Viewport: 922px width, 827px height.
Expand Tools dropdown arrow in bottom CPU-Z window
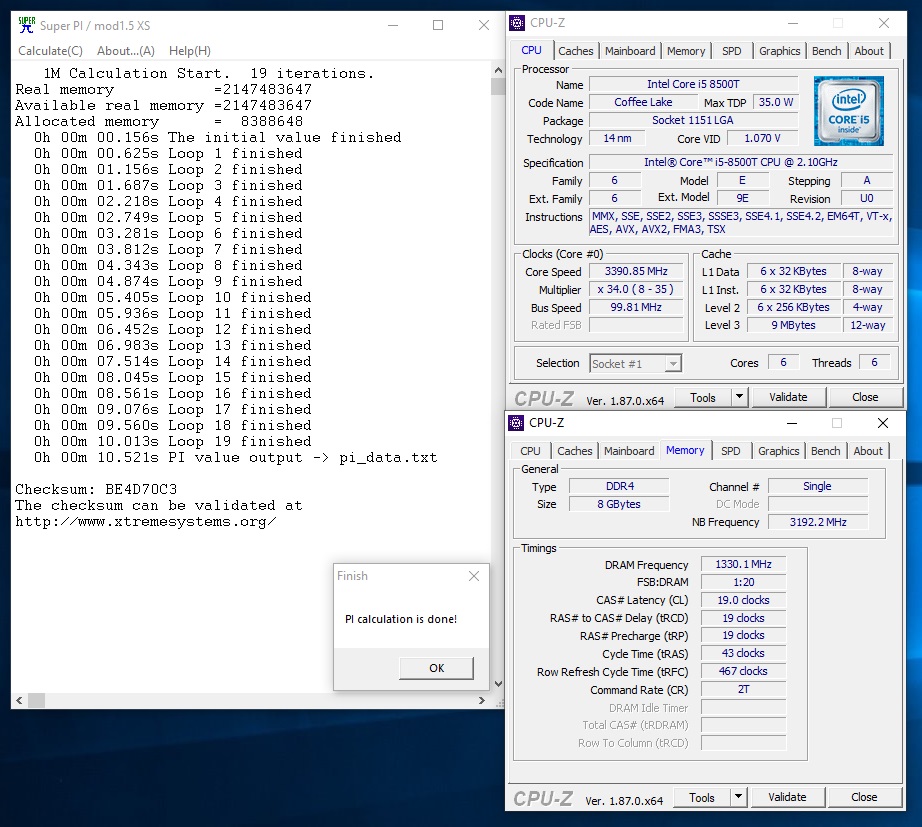click(738, 797)
